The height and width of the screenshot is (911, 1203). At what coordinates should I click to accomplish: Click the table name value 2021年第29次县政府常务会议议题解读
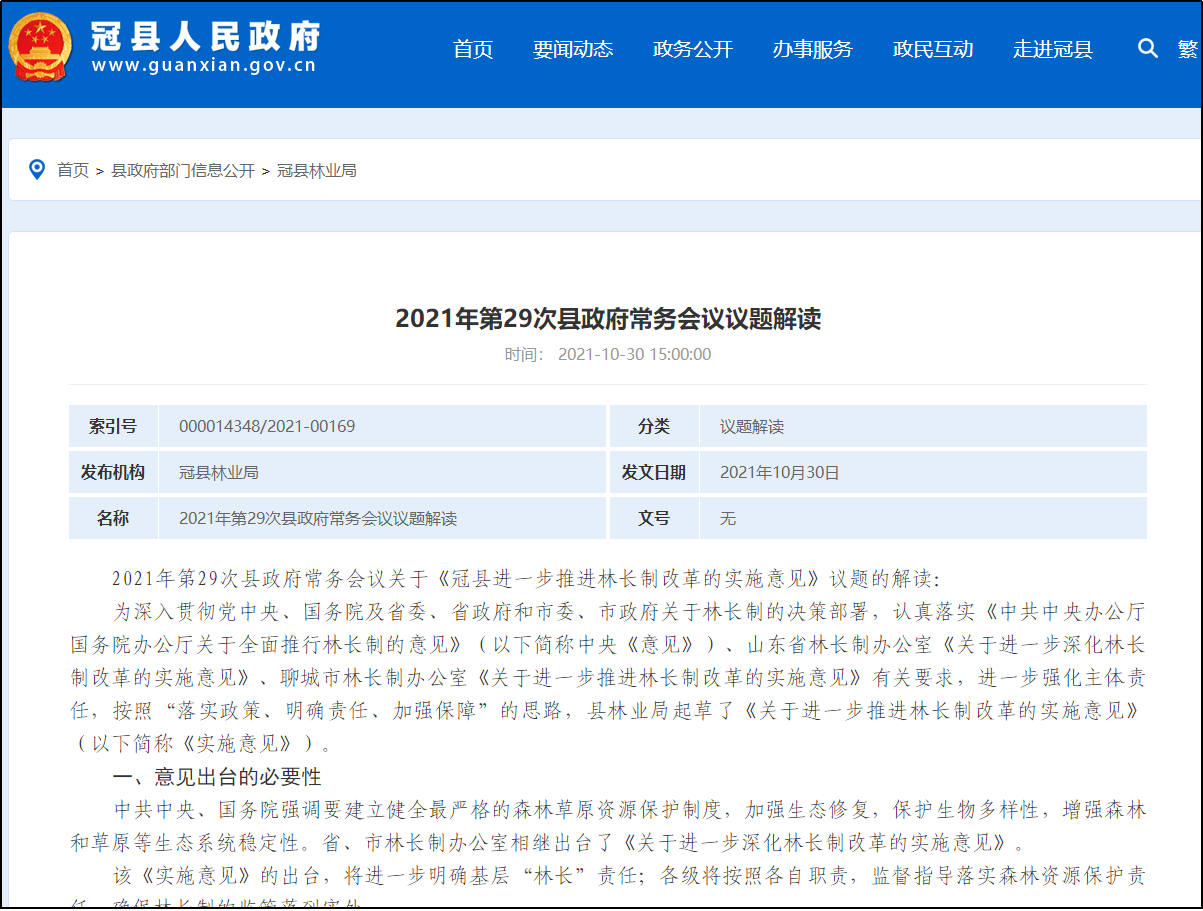[x=318, y=519]
